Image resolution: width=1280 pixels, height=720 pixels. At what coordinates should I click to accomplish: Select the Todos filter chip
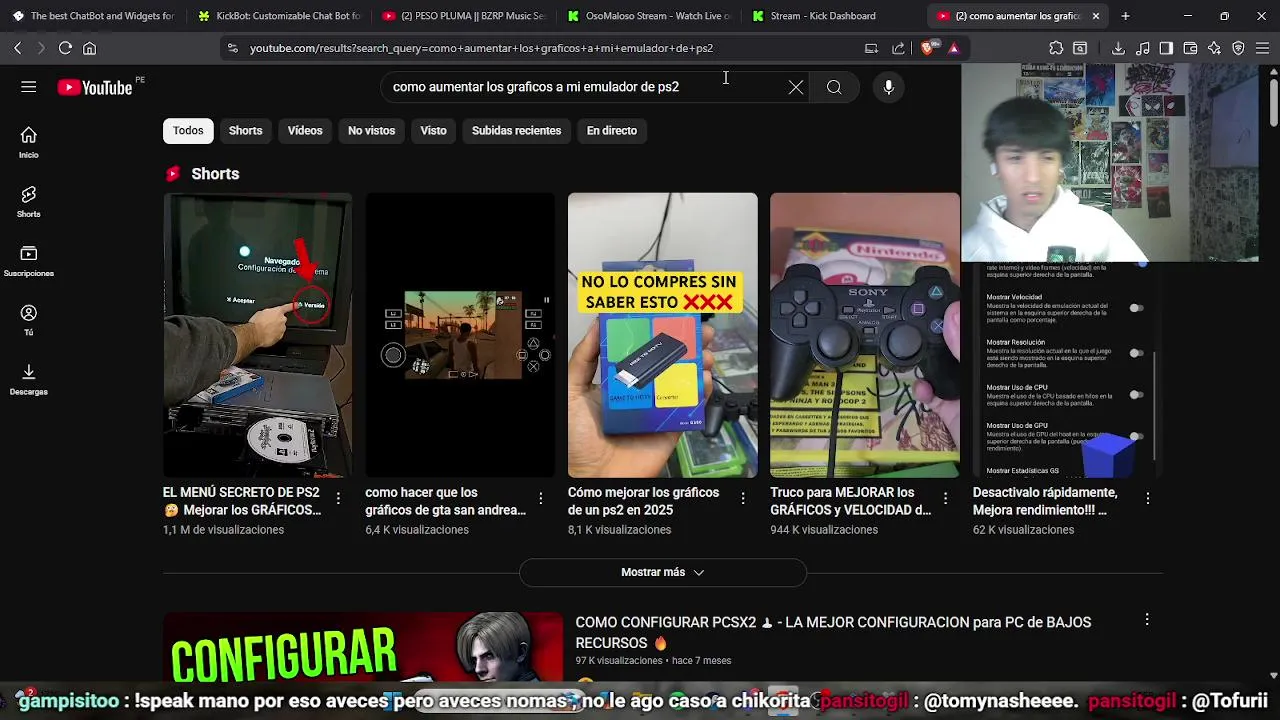pos(188,130)
